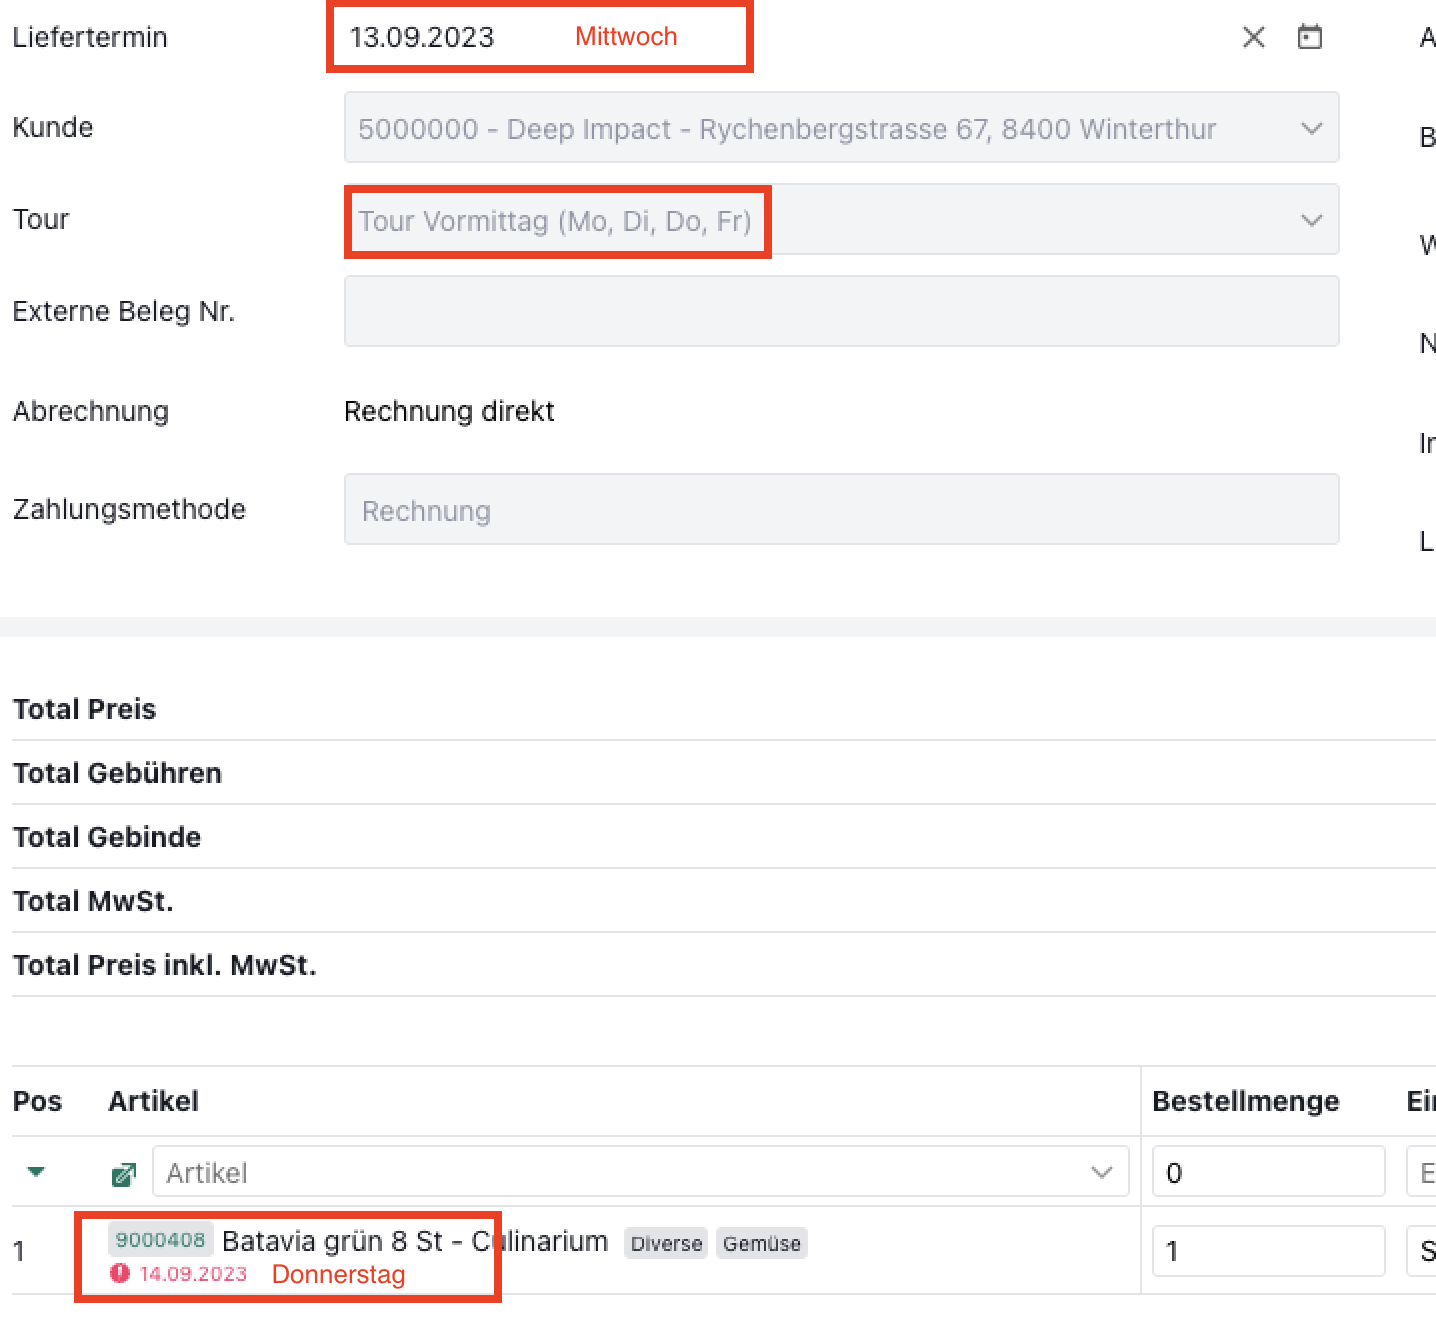Open the calendar date picker icon
The width and height of the screenshot is (1436, 1334).
click(1309, 38)
